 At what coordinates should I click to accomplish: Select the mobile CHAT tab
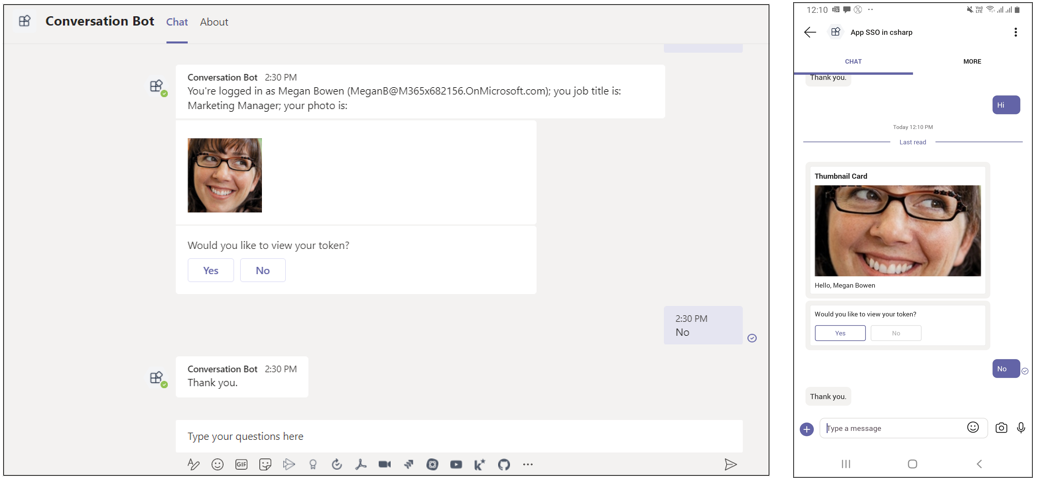click(853, 62)
